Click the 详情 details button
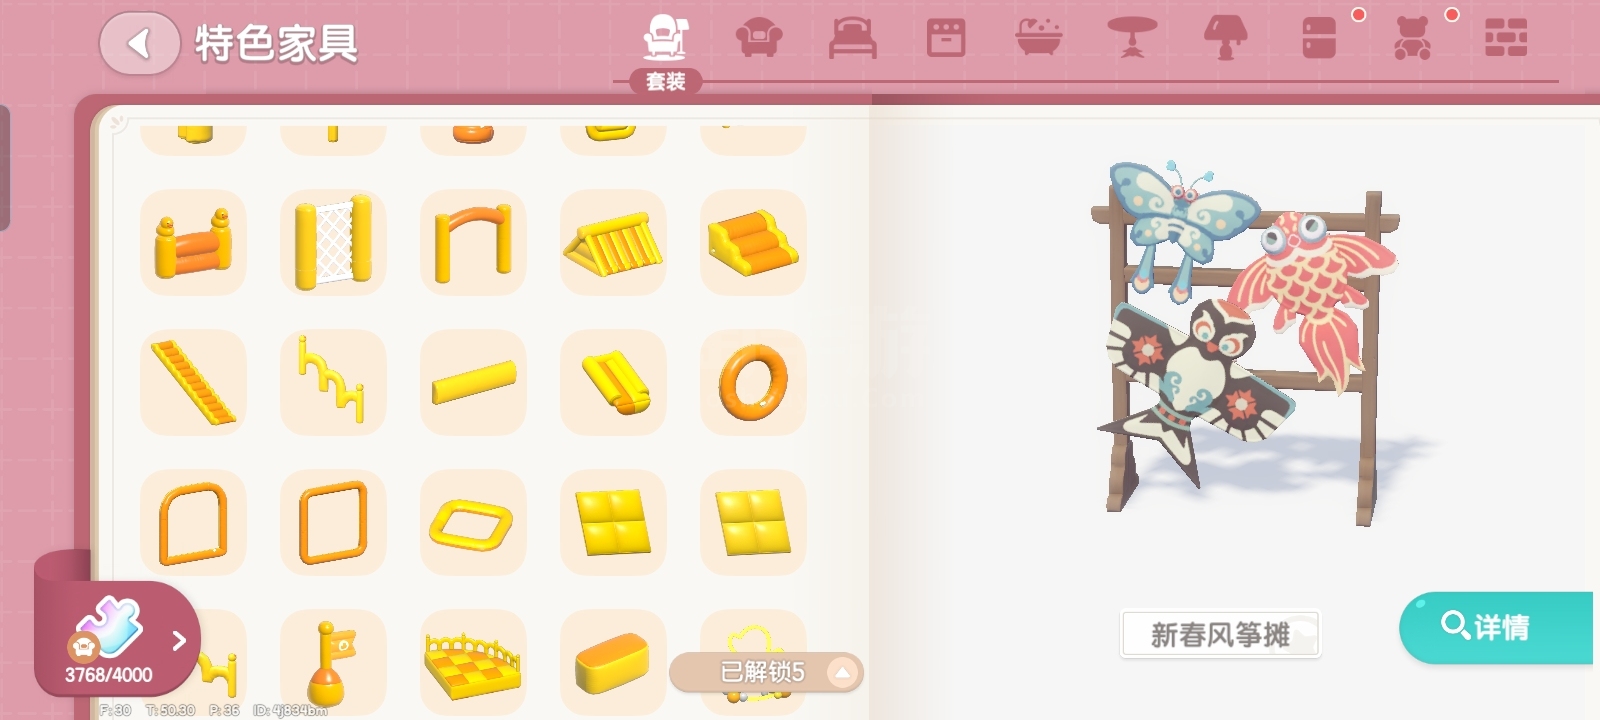Image resolution: width=1600 pixels, height=720 pixels. point(1496,627)
